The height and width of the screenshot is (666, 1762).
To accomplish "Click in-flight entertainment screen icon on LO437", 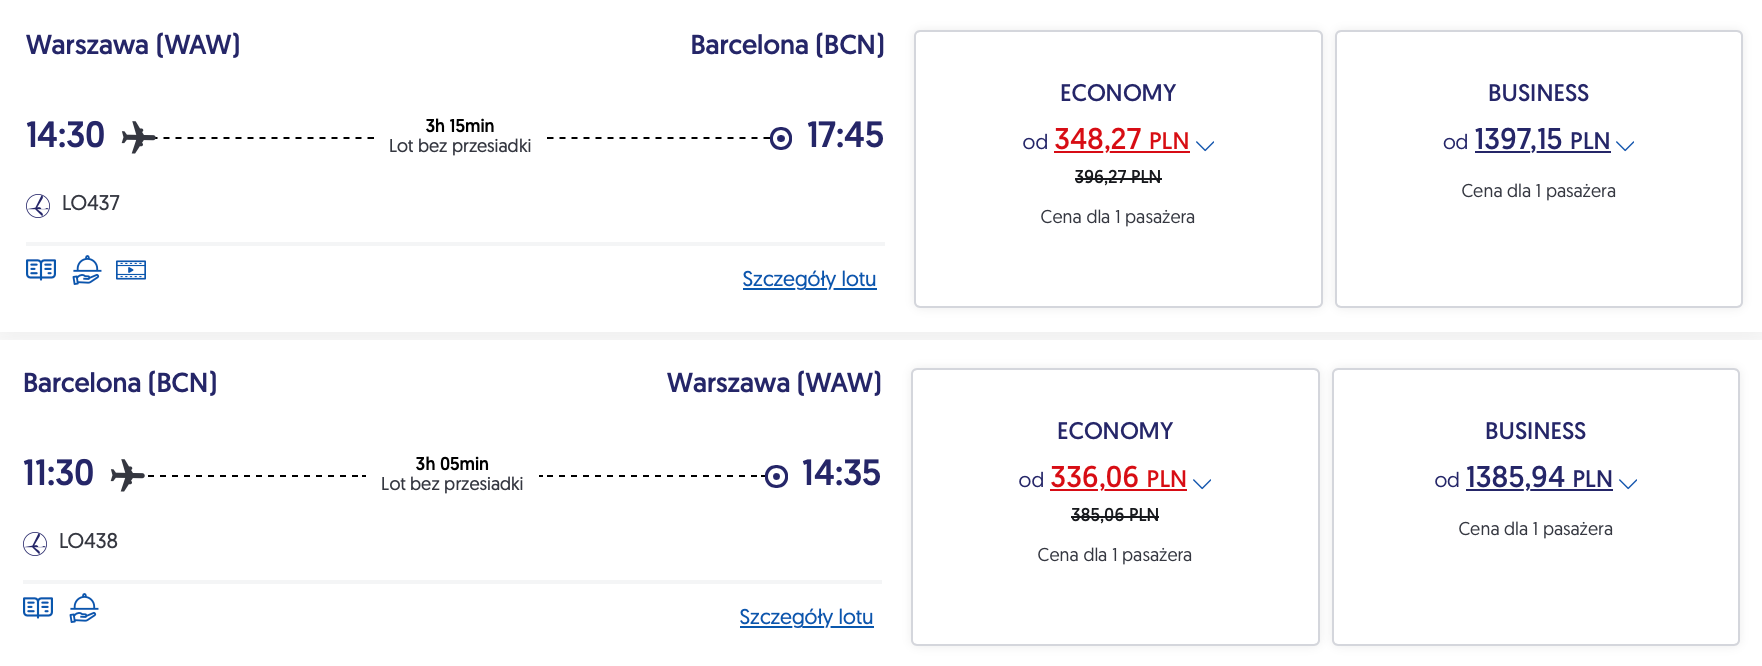I will point(131,270).
